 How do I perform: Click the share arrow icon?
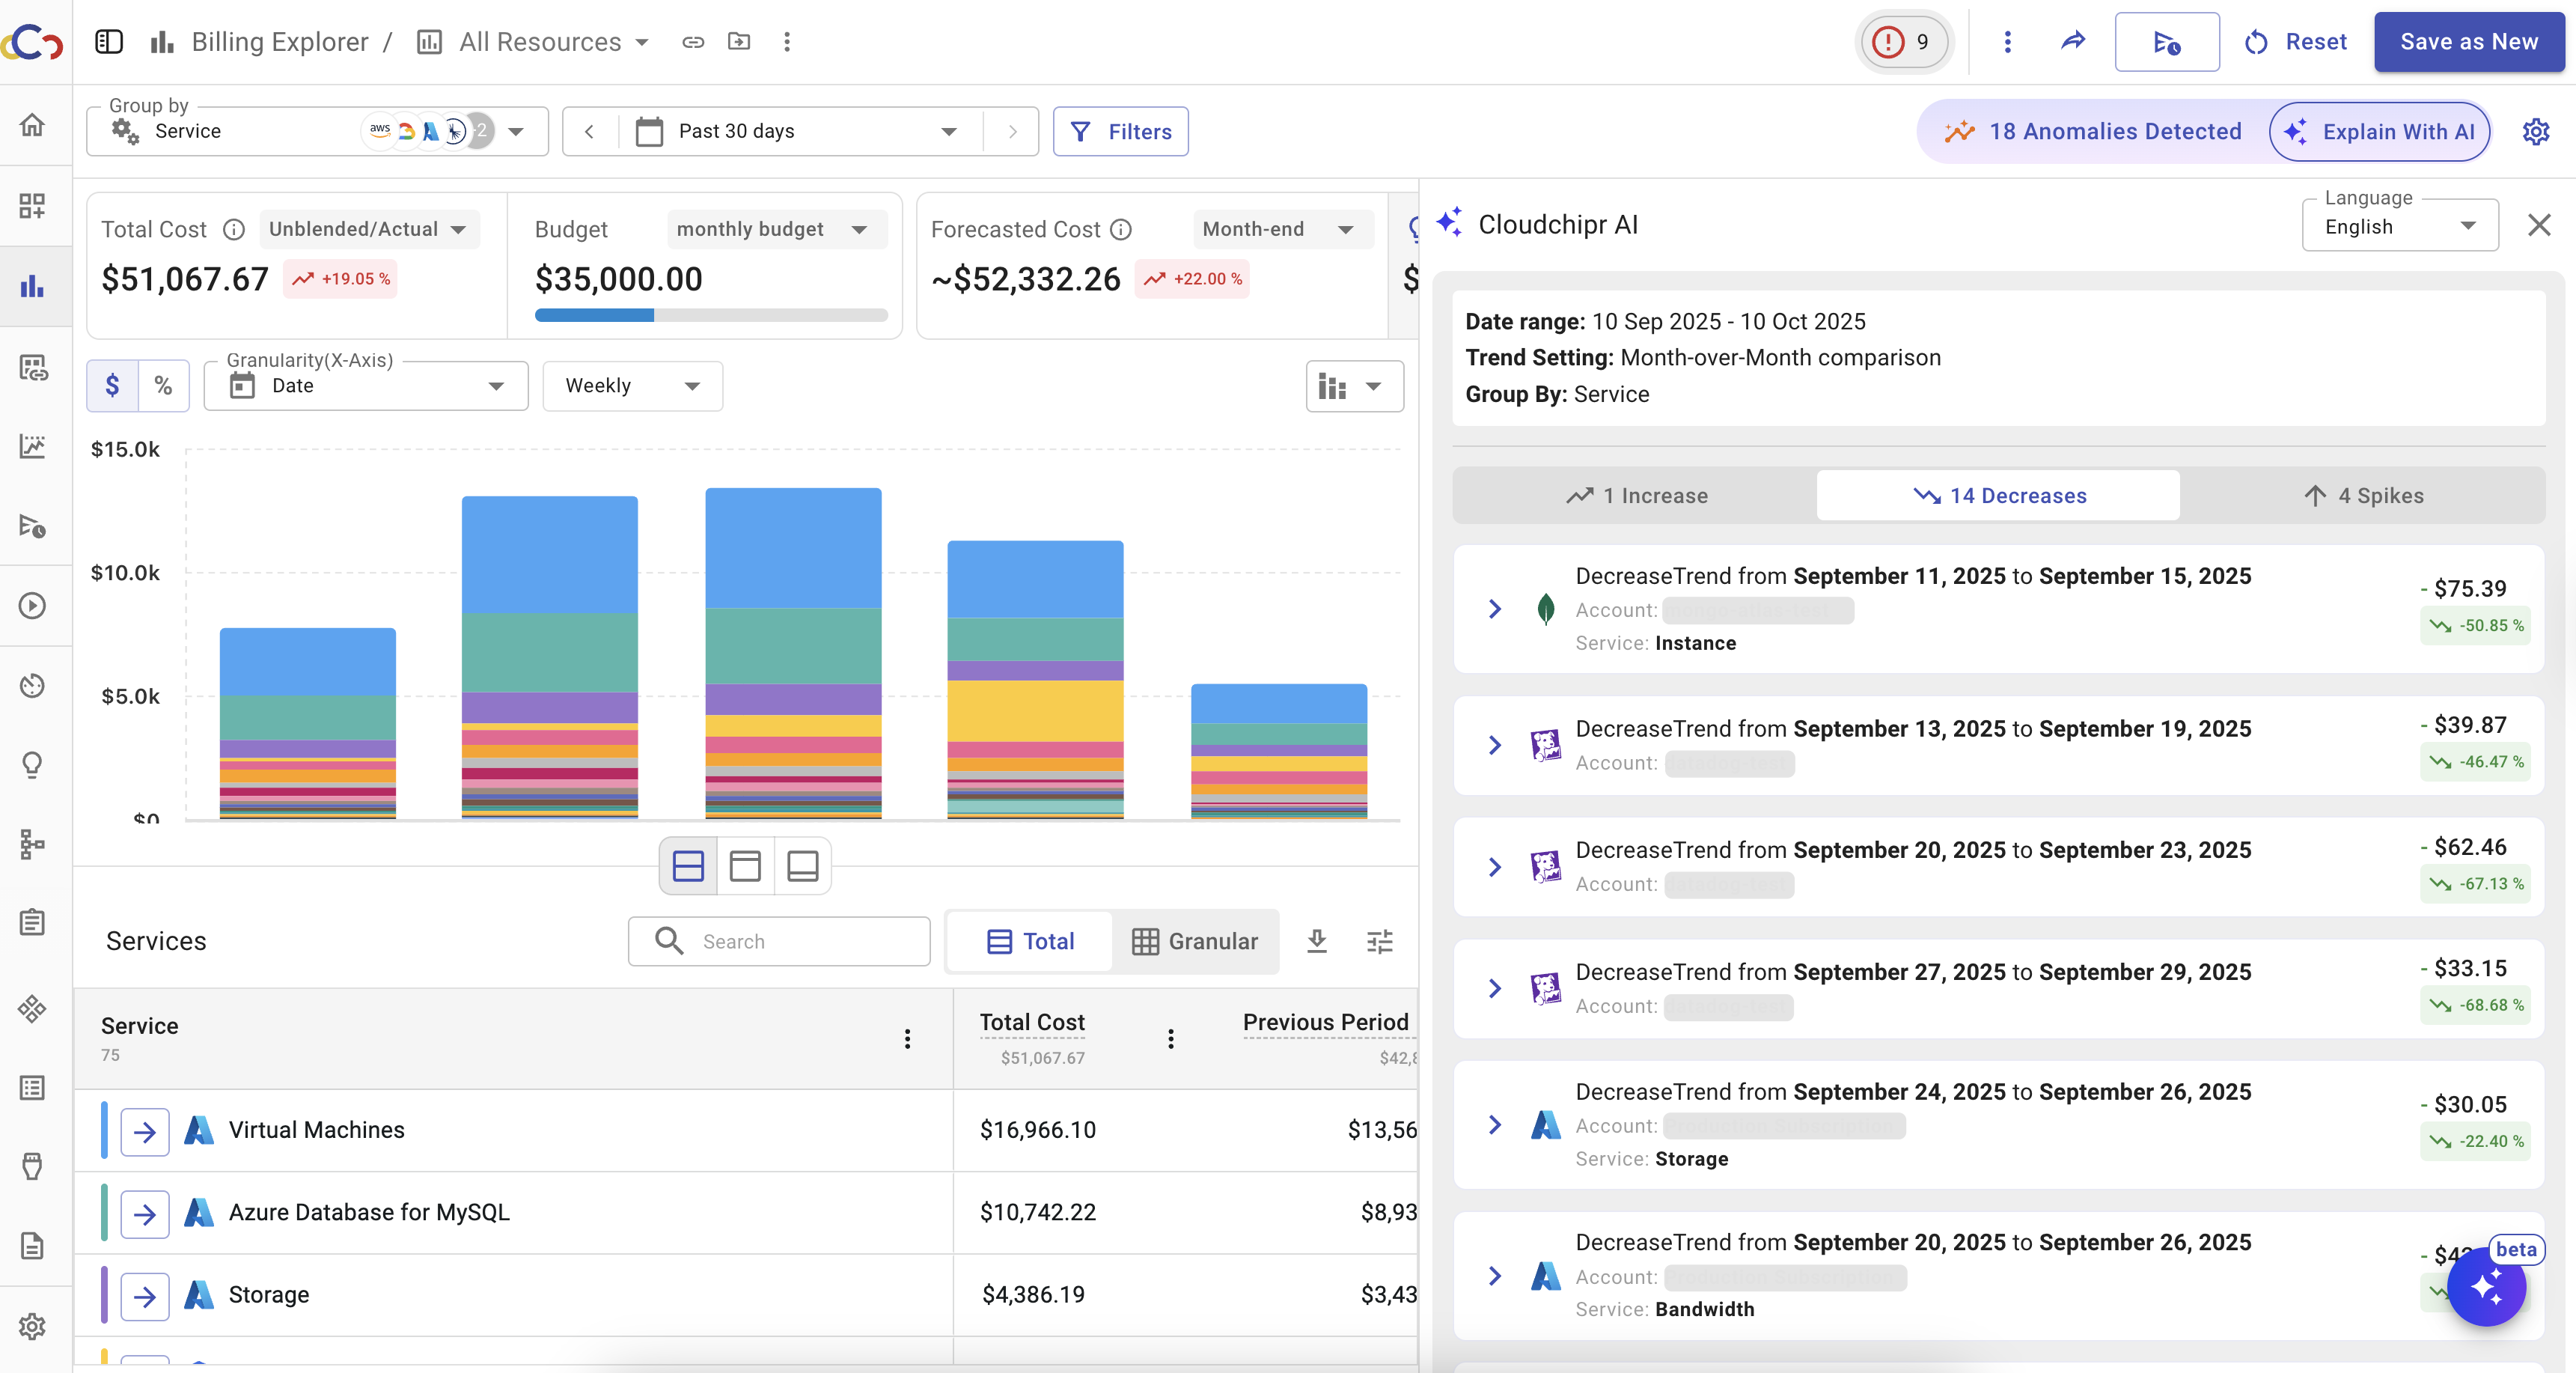(x=2073, y=41)
